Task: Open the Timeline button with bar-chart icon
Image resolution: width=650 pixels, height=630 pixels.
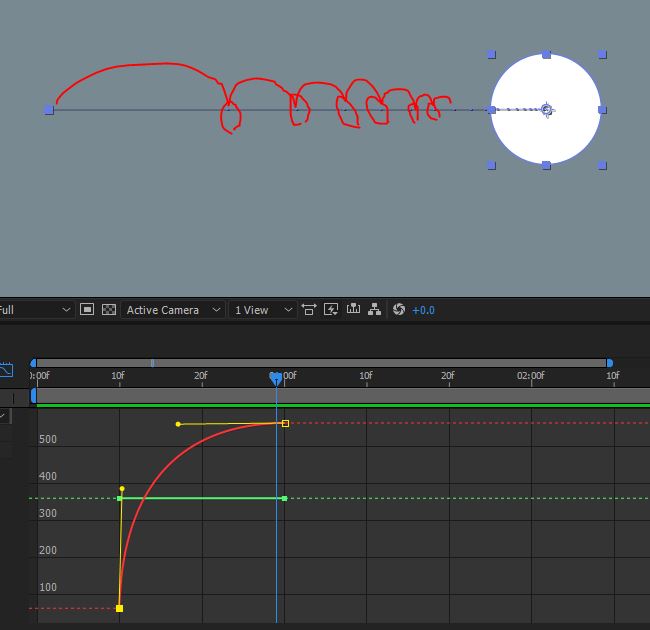Action: tap(353, 309)
